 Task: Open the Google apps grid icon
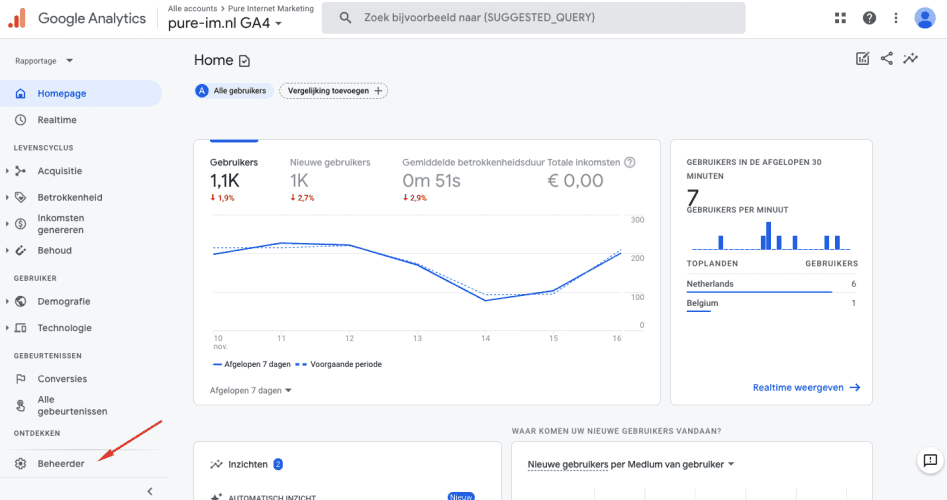[840, 18]
